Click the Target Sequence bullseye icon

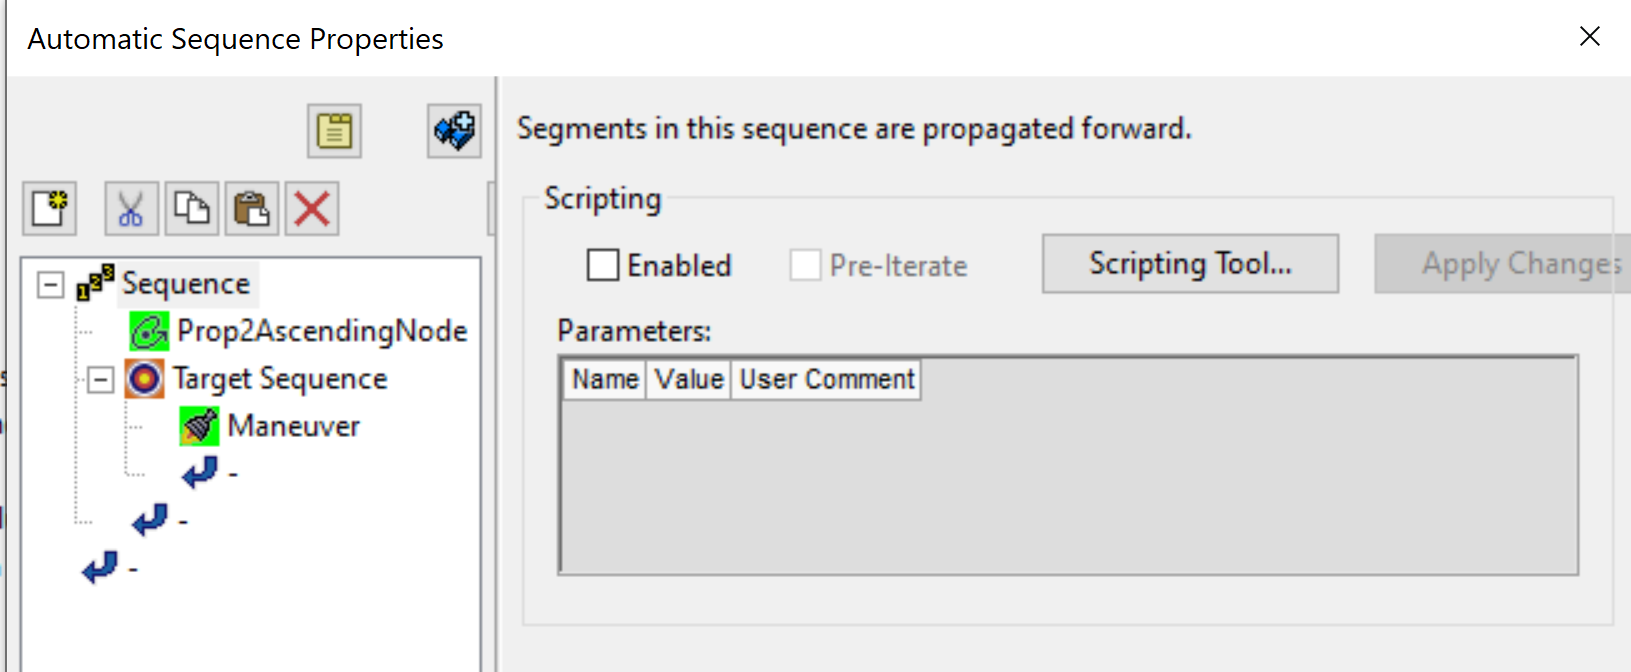tap(144, 379)
